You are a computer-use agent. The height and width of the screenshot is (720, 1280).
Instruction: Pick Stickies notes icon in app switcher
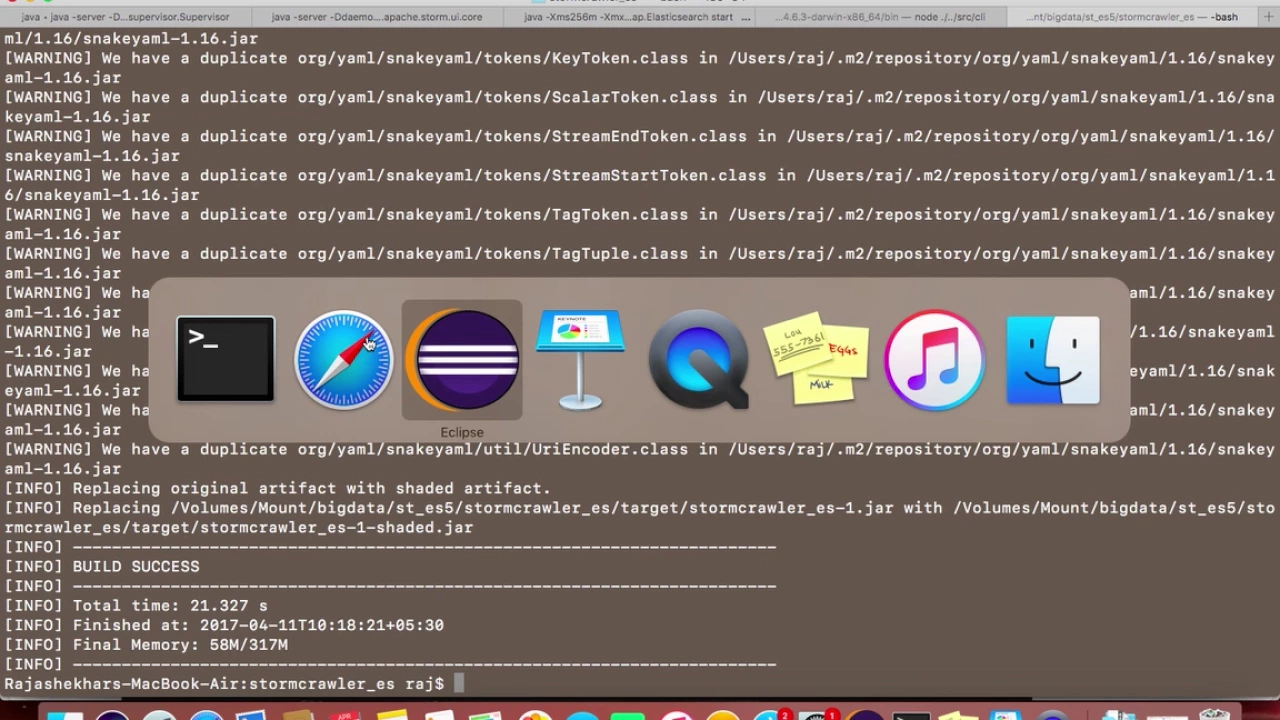[817, 360]
